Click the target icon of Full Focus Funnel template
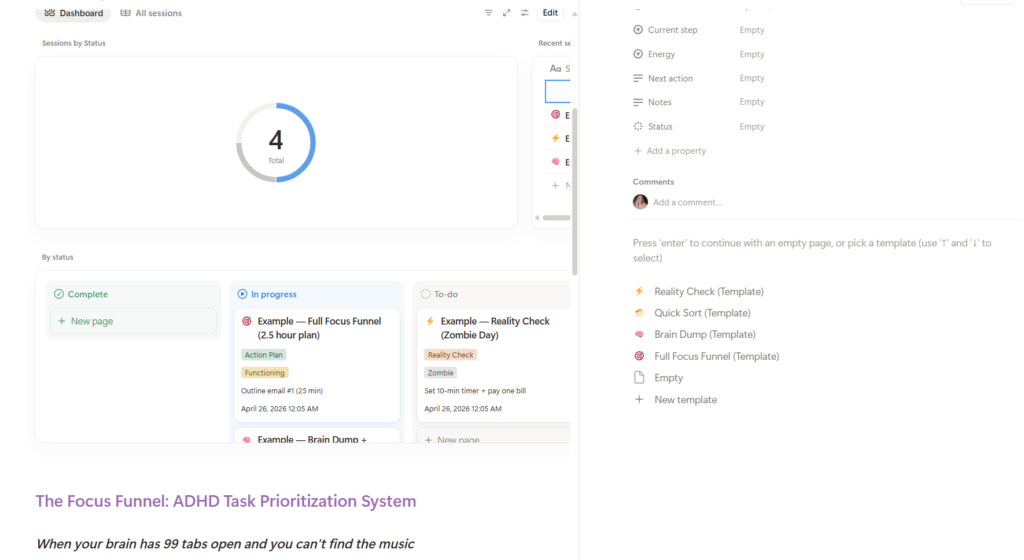The width and height of the screenshot is (1024, 560). click(639, 356)
